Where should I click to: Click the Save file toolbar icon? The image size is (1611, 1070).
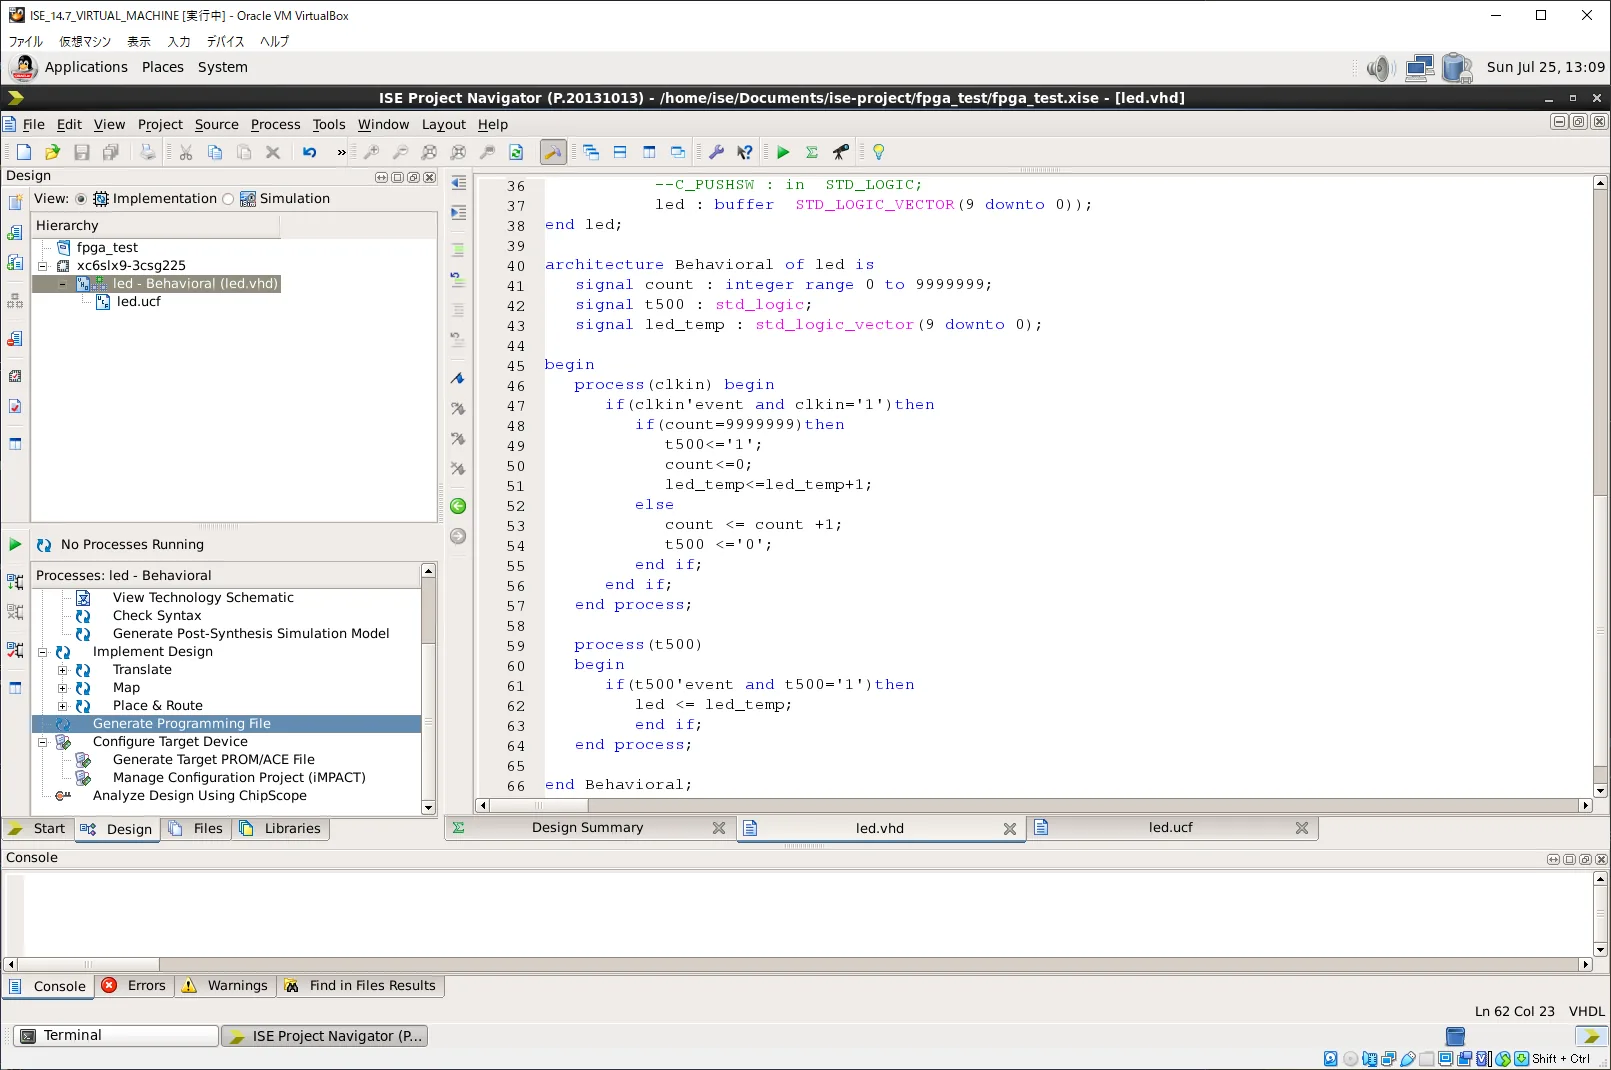pyautogui.click(x=82, y=152)
